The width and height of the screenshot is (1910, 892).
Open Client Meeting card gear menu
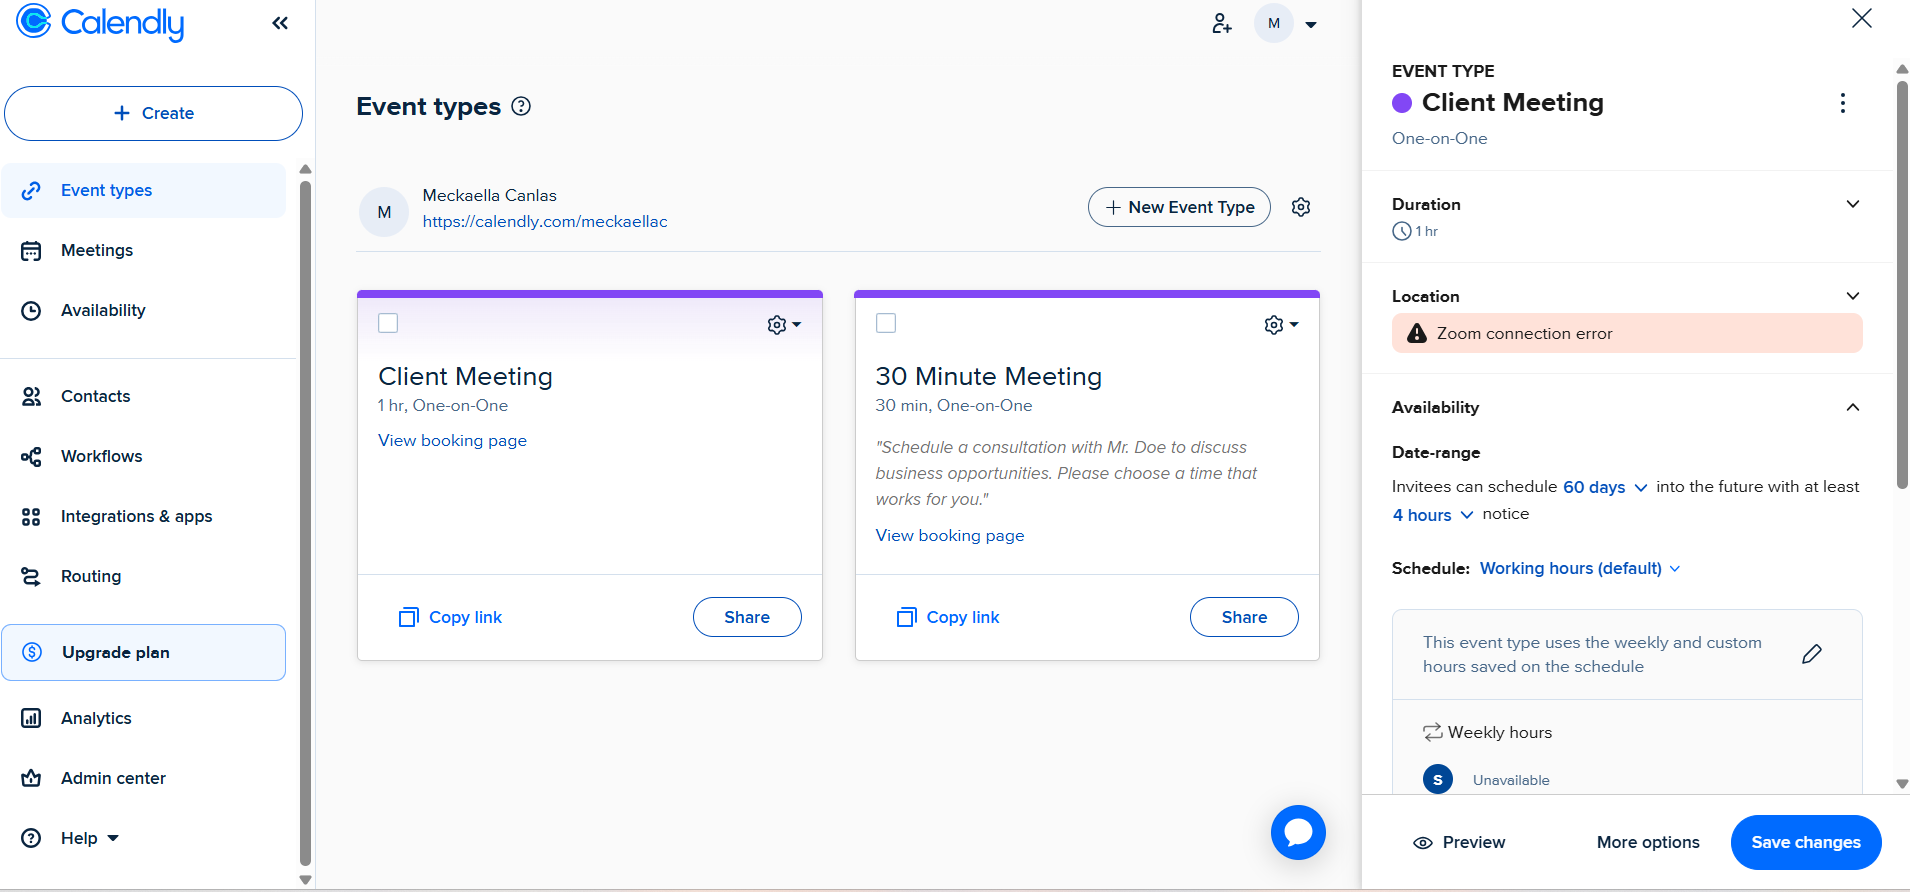coord(784,325)
